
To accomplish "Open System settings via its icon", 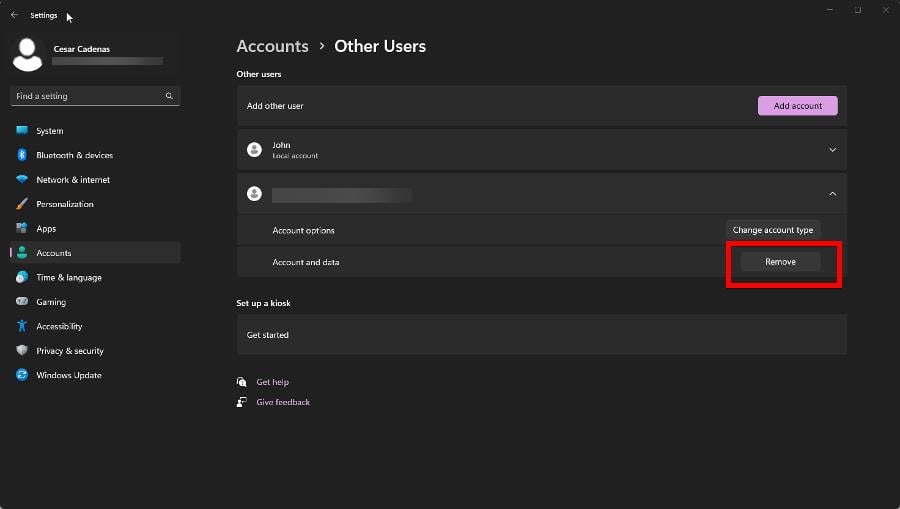I will [x=22, y=131].
